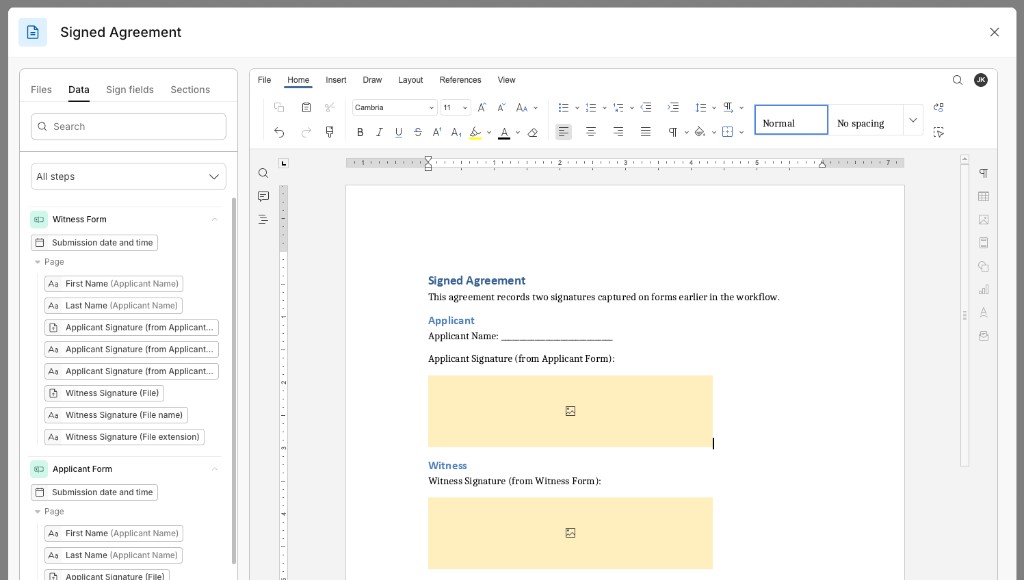
Task: Click the Replace icon in the ribbon
Action: [938, 107]
